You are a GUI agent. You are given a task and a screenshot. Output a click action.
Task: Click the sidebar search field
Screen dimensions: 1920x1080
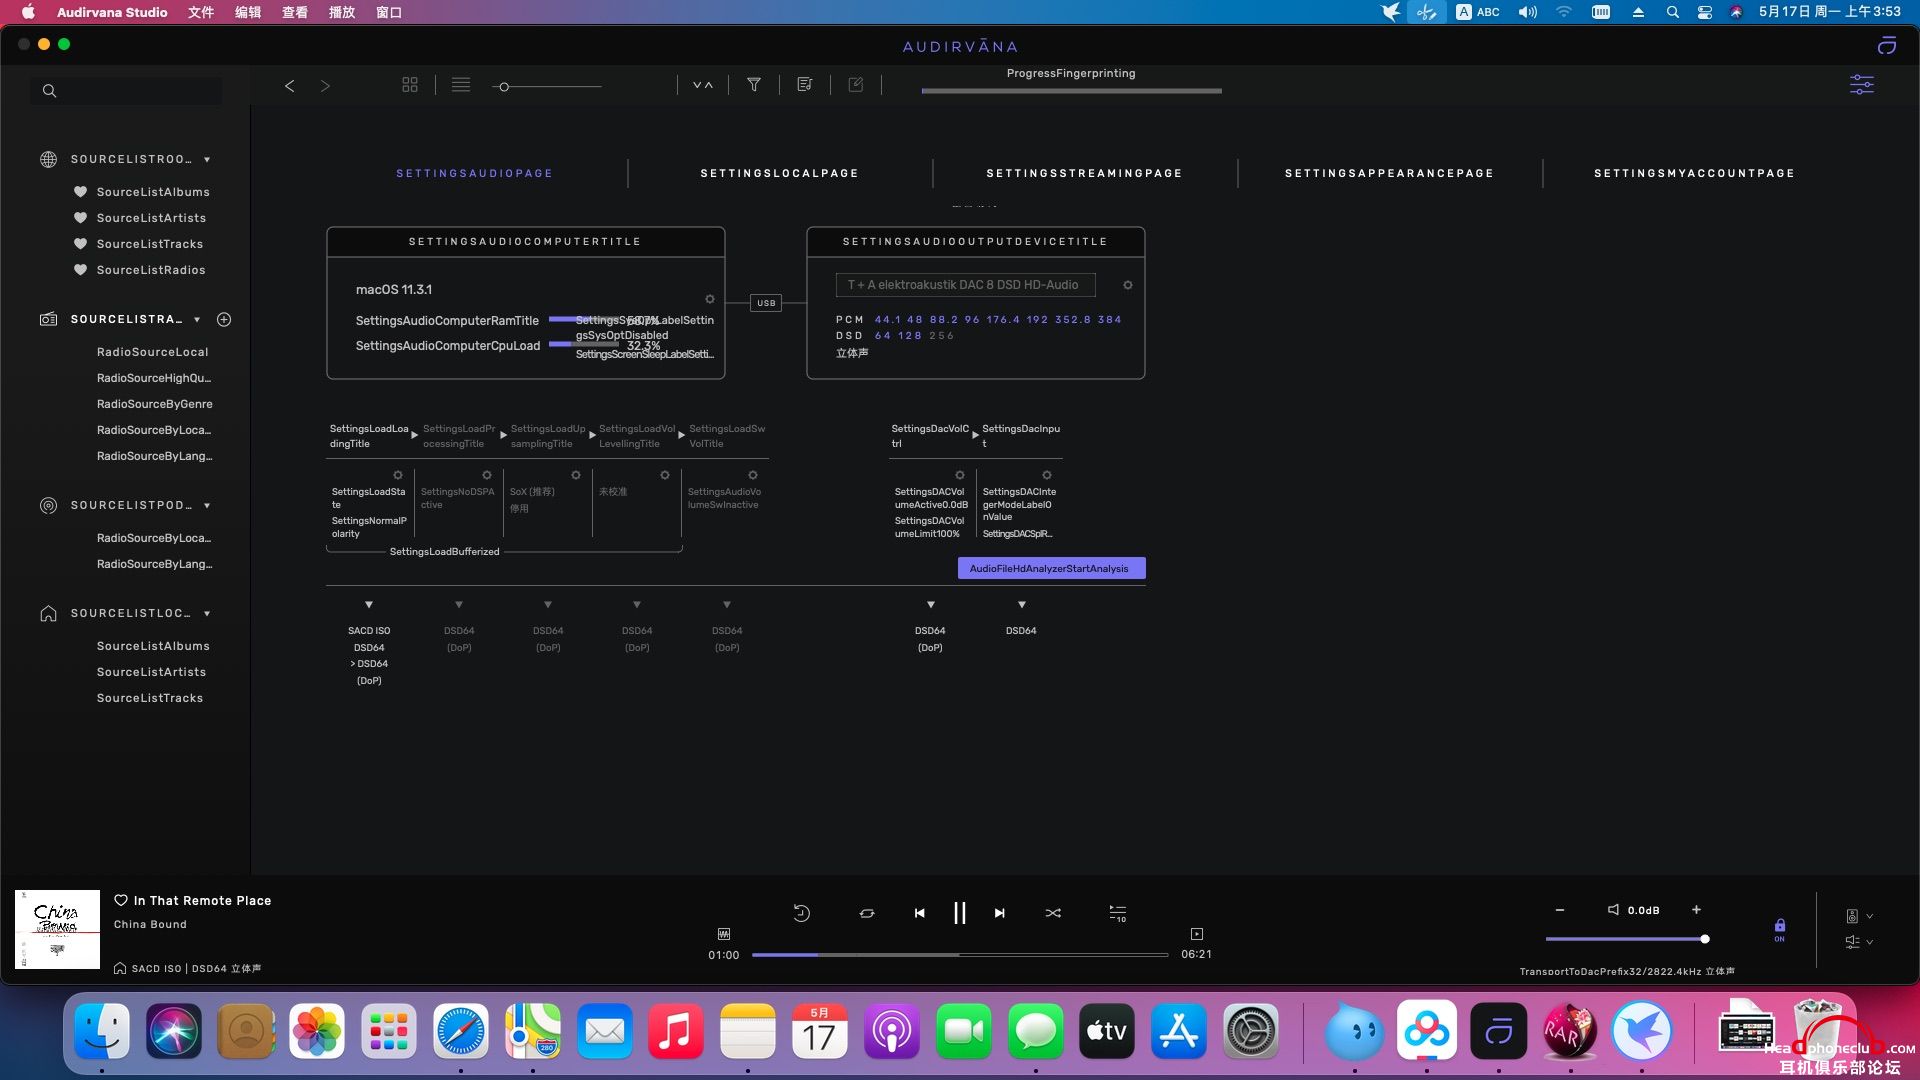click(126, 91)
